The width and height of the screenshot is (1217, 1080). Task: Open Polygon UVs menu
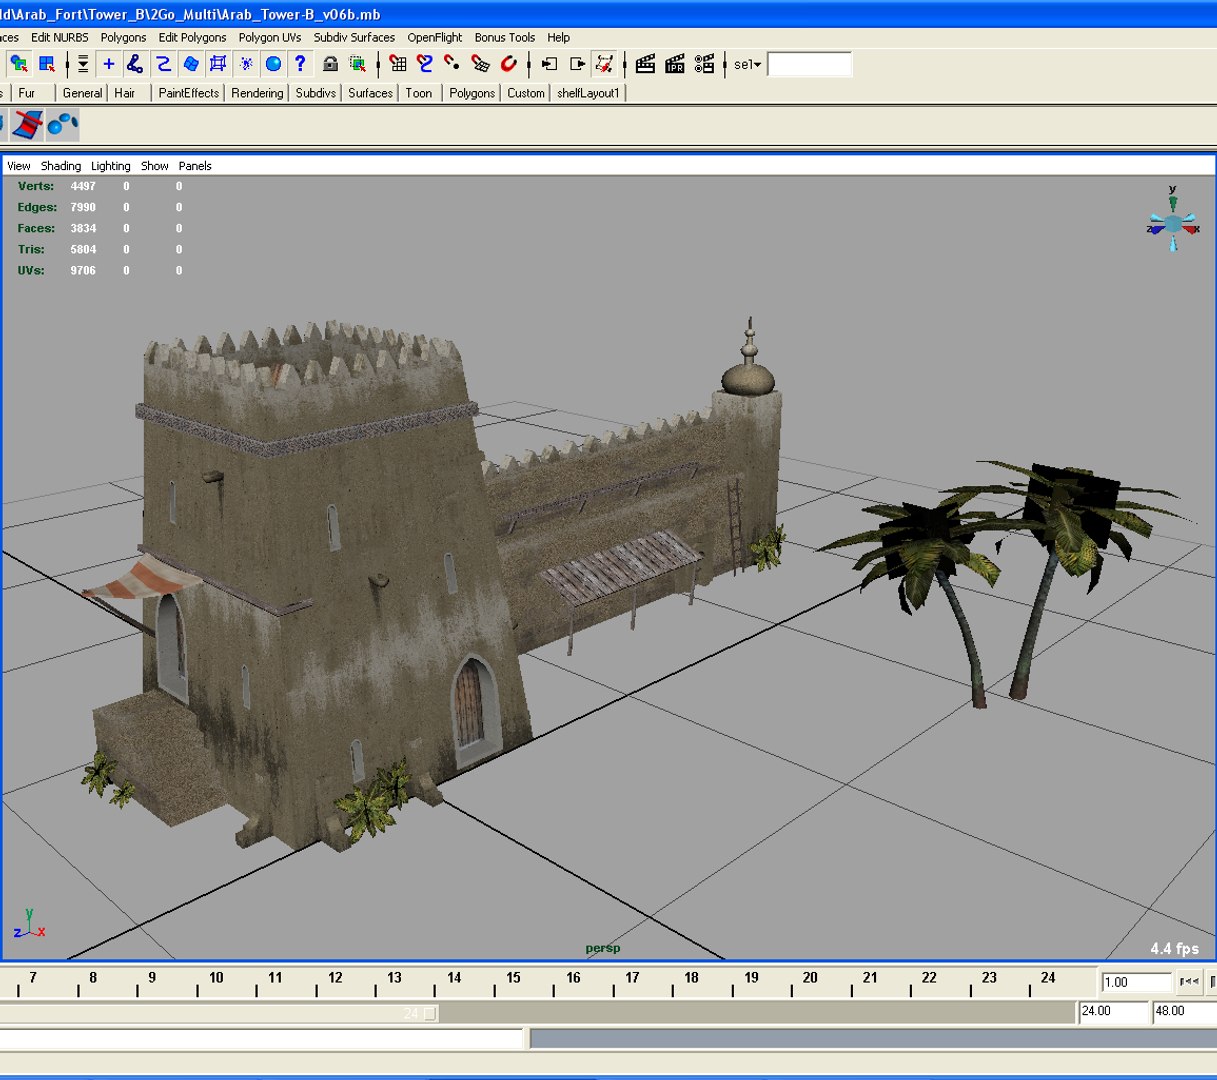pos(270,37)
